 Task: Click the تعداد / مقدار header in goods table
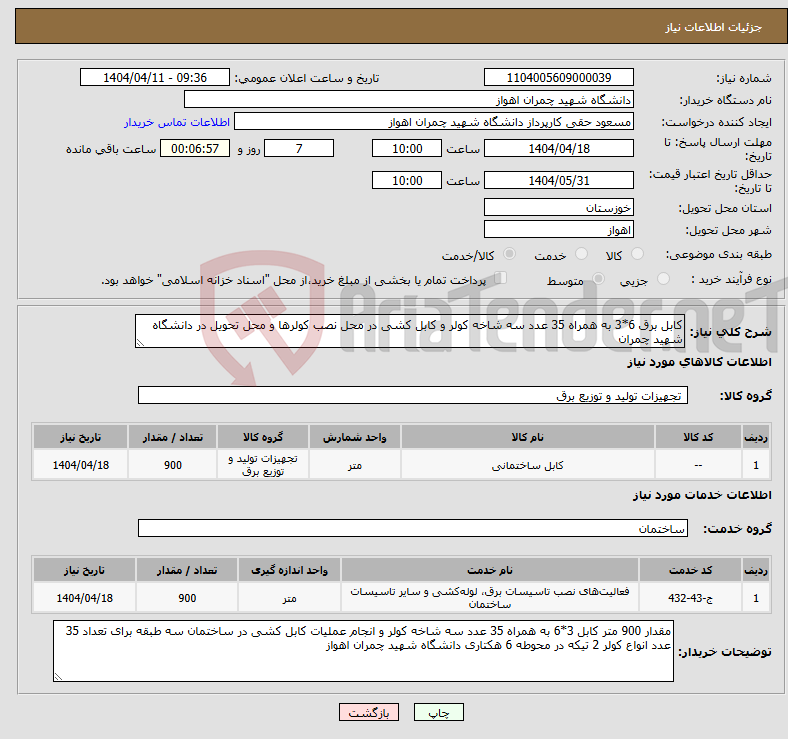[x=172, y=437]
